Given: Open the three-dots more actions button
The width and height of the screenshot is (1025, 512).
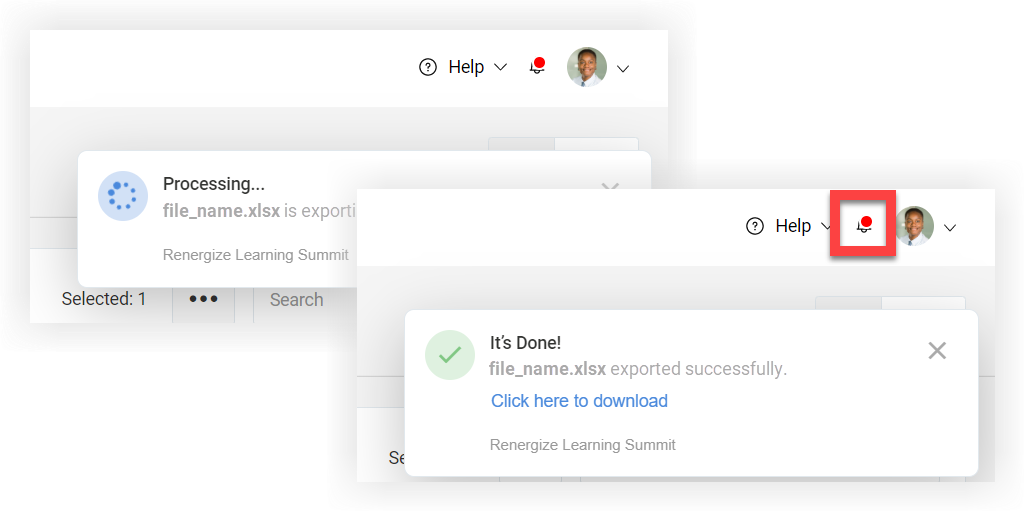Looking at the screenshot, I should (x=203, y=299).
